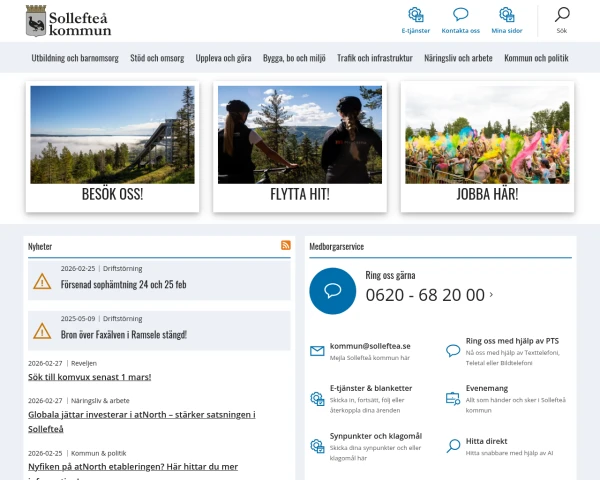This screenshot has width=600, height=480.
Task: Expand the Bygga, bo och miljö menu
Action: [280, 59]
